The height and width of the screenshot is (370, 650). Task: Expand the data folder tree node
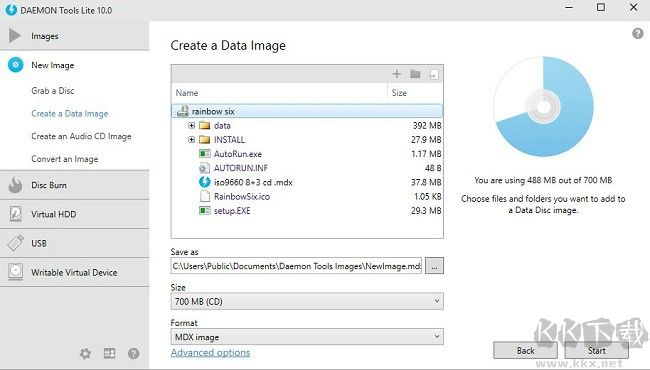192,126
